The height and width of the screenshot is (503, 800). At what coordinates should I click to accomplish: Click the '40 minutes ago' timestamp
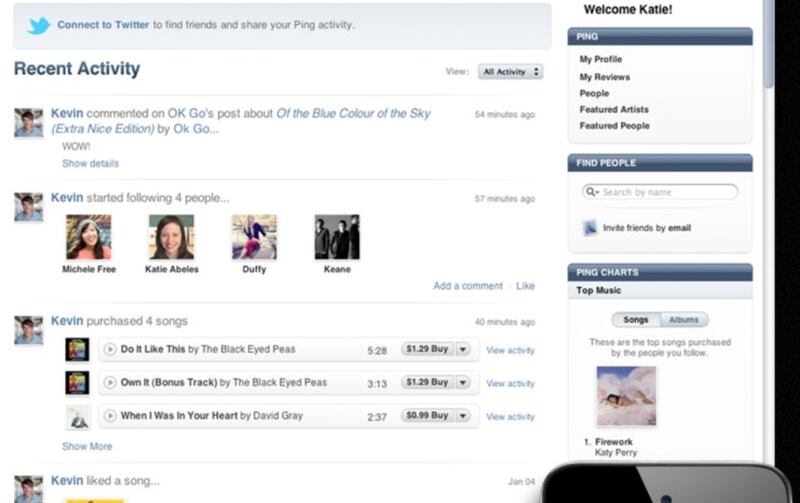click(505, 322)
